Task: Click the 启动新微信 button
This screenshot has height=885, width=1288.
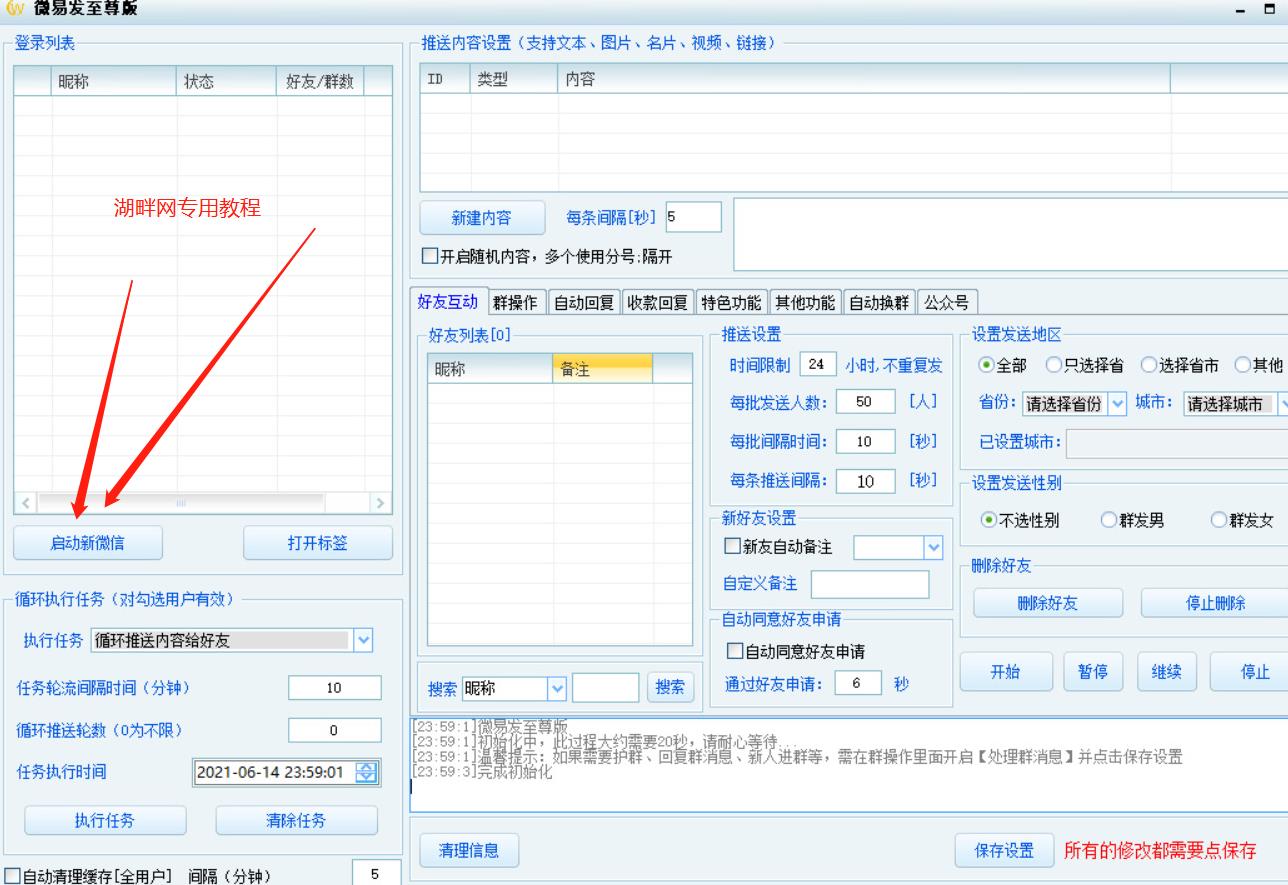Action: pyautogui.click(x=88, y=543)
